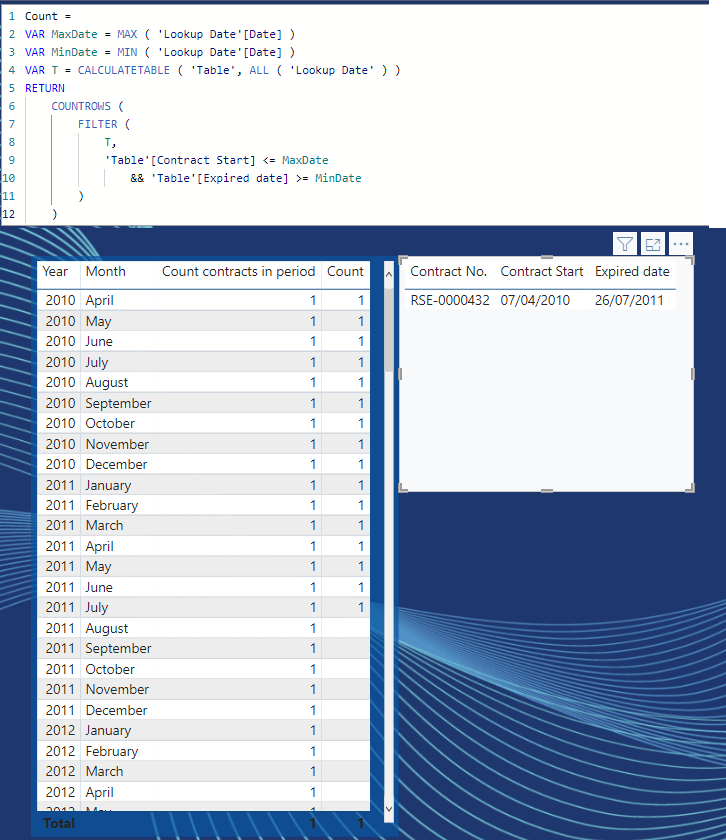Place cursor on the 'Count =' line

point(48,16)
